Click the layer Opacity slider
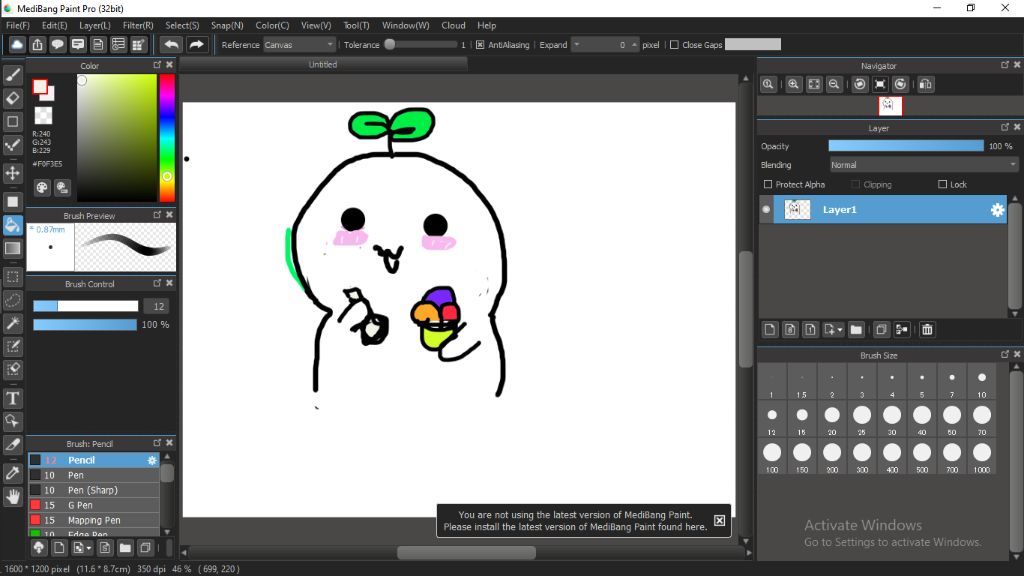Viewport: 1024px width, 576px height. [906, 146]
